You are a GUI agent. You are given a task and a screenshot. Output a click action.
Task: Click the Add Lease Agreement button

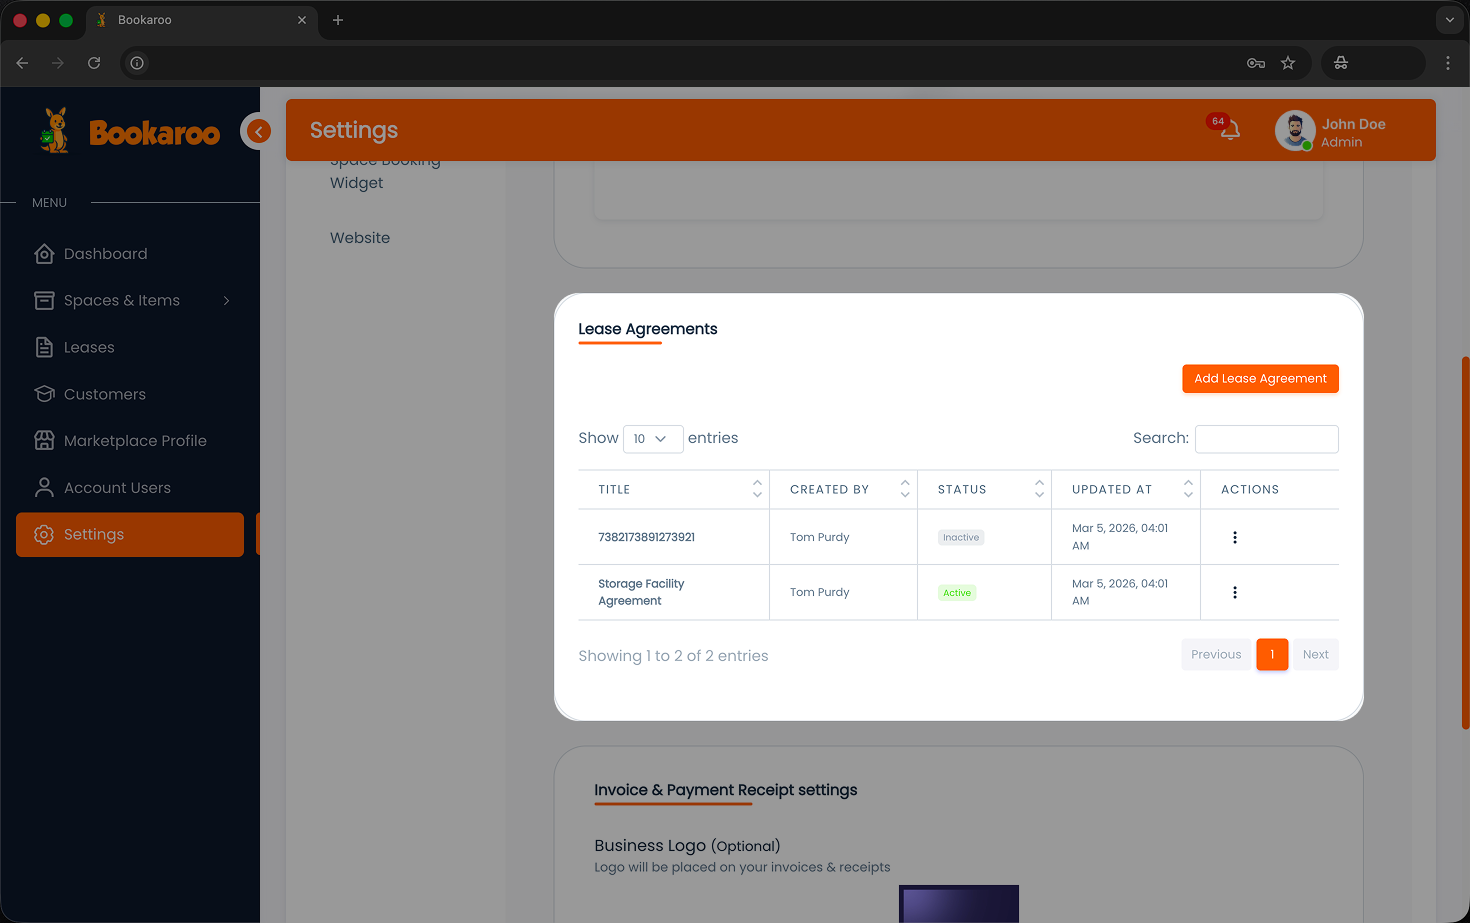click(1260, 378)
